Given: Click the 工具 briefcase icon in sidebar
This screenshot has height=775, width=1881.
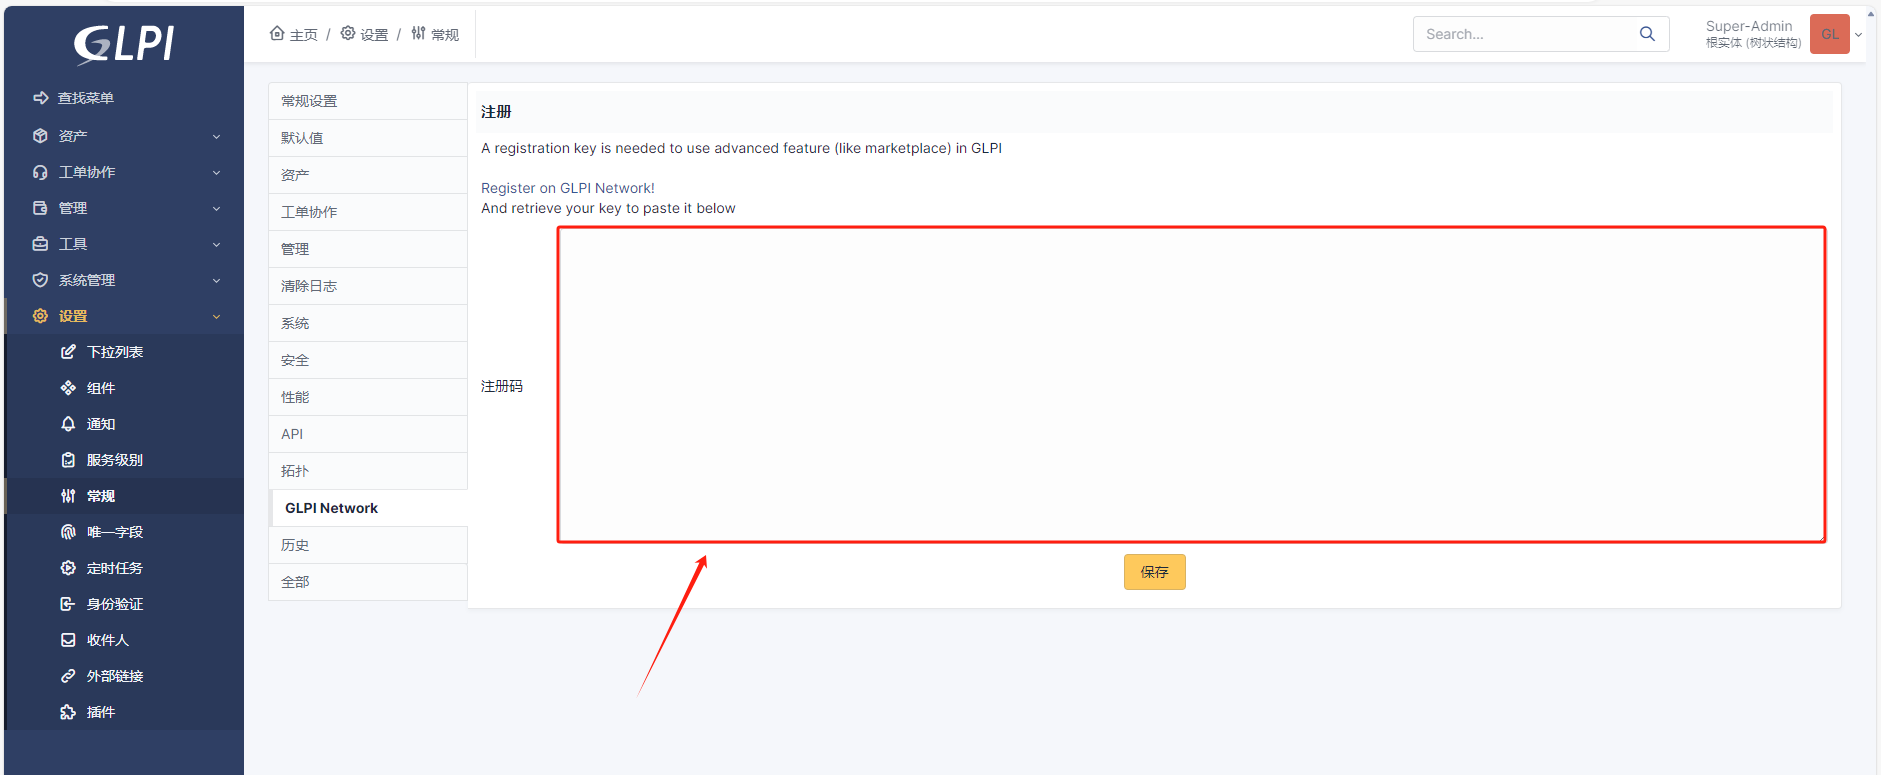Looking at the screenshot, I should (40, 244).
